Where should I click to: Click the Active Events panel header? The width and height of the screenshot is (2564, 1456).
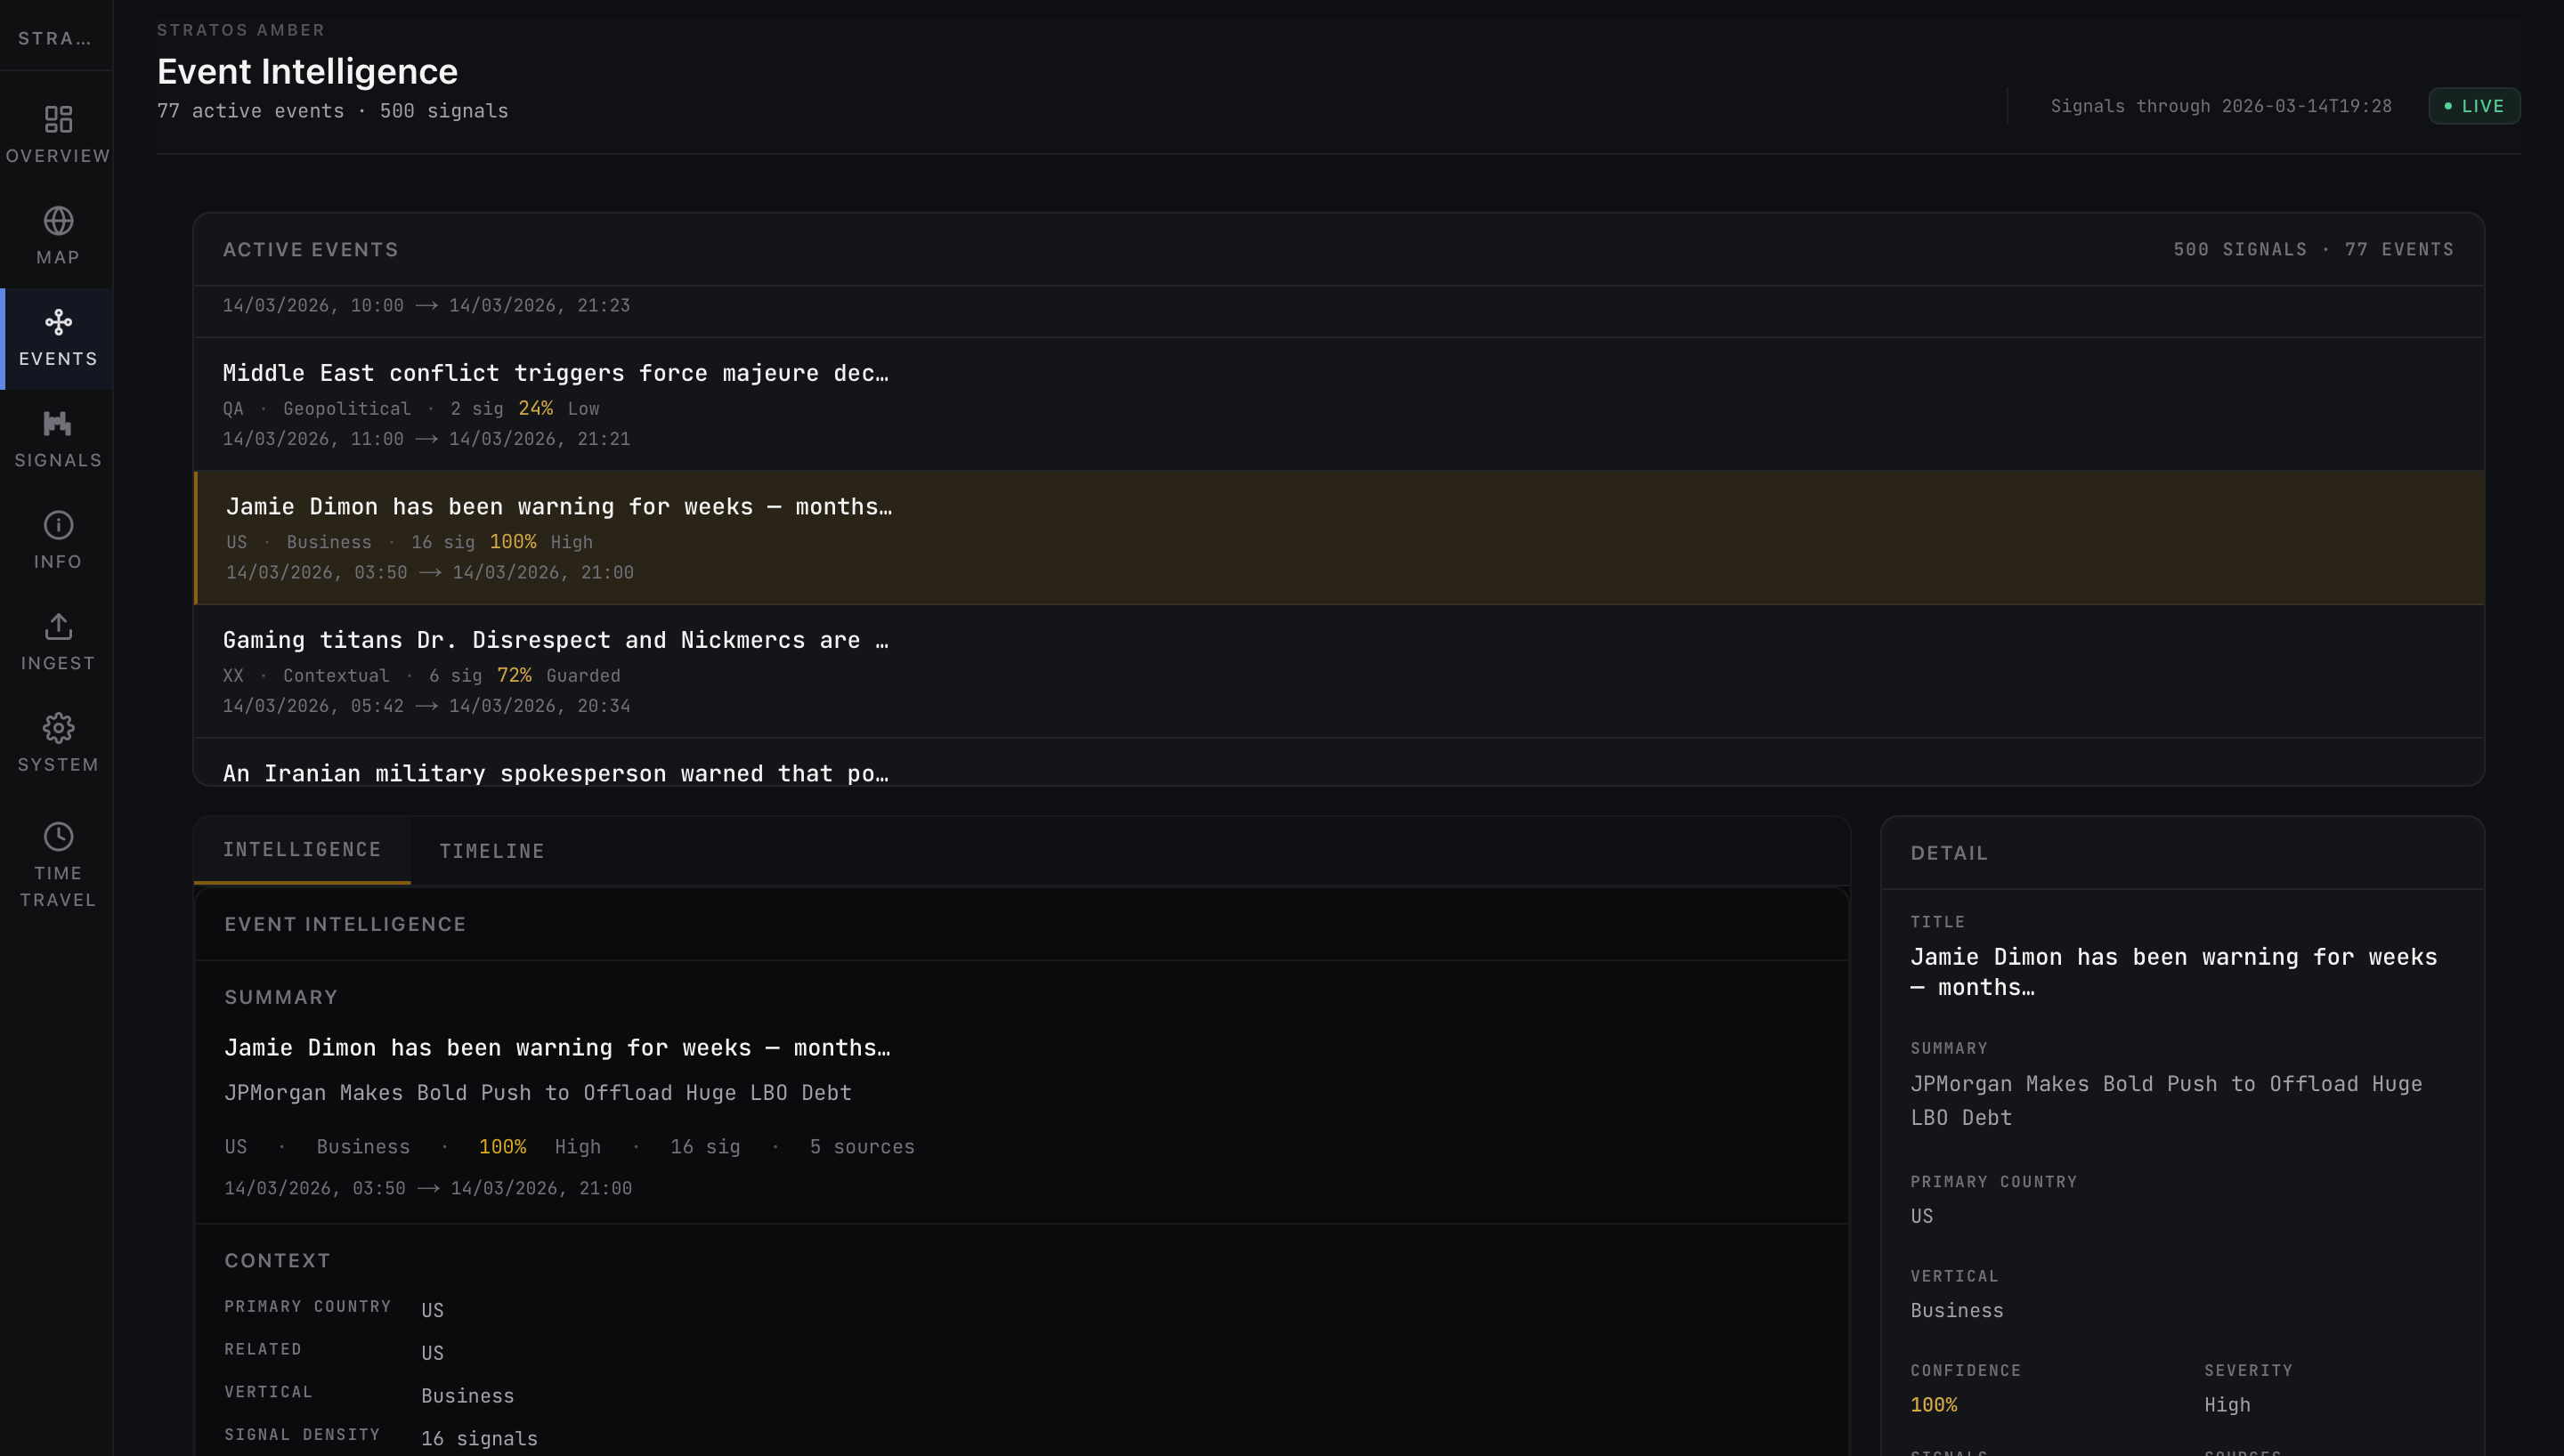[310, 249]
